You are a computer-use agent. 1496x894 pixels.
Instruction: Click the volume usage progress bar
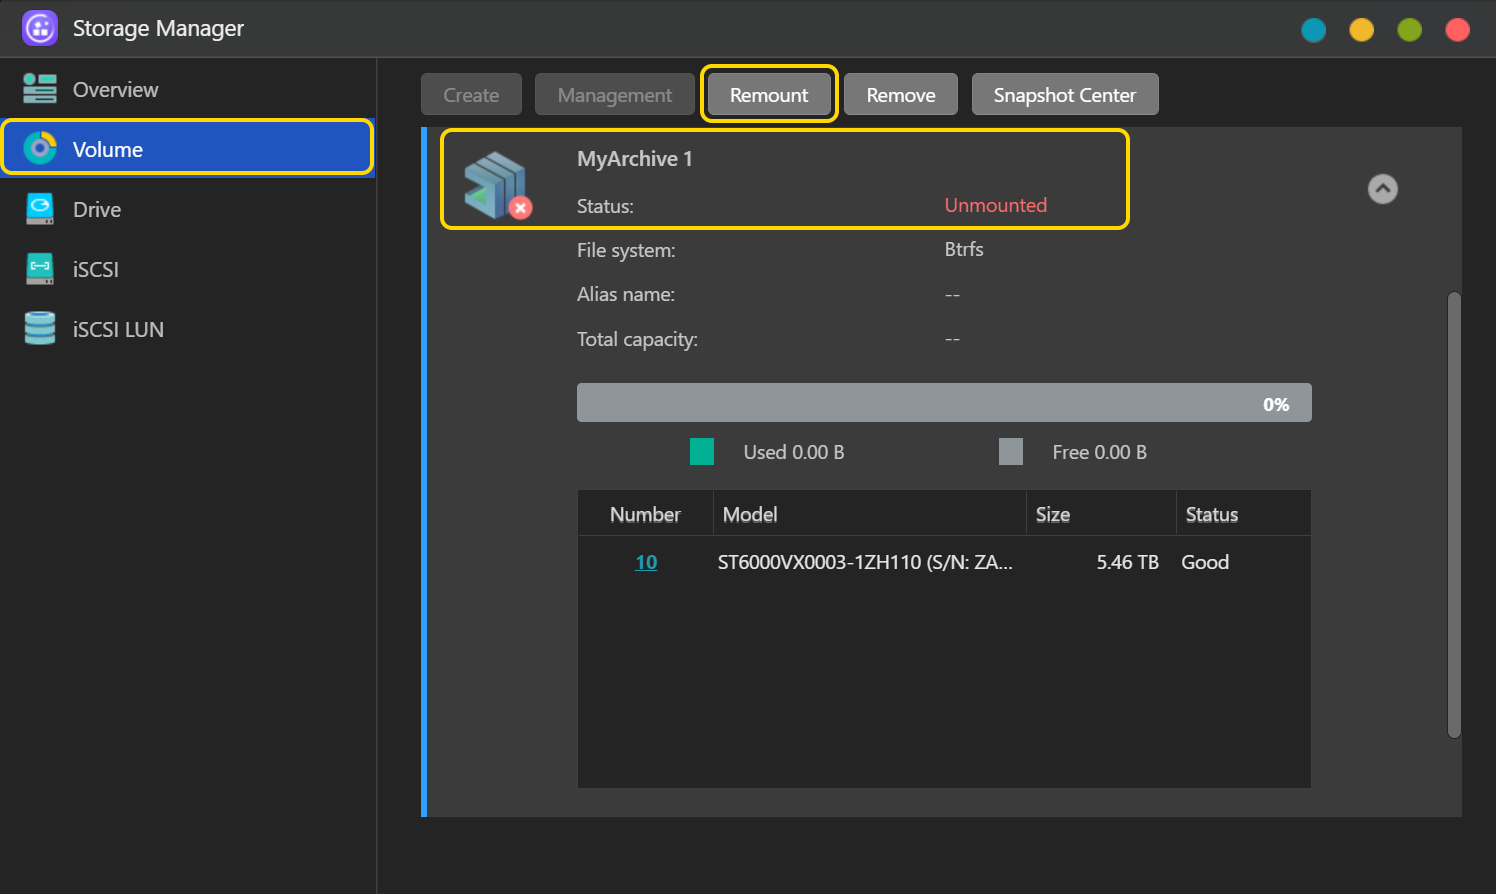click(943, 403)
